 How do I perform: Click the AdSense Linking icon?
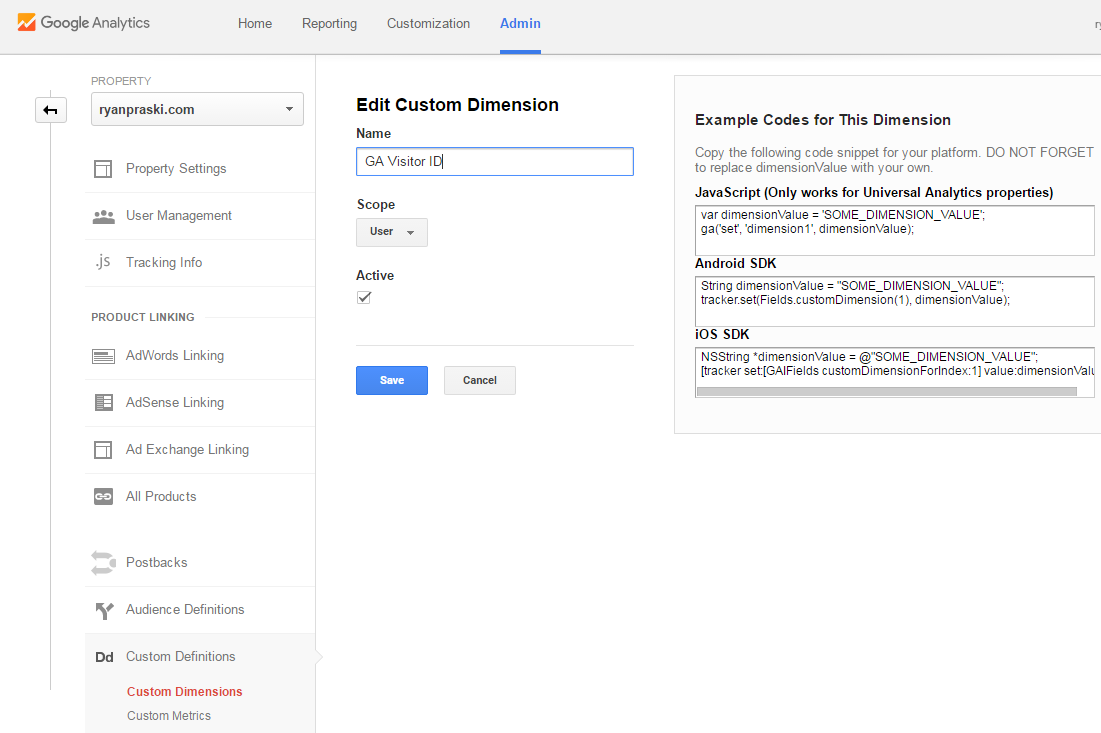(103, 402)
